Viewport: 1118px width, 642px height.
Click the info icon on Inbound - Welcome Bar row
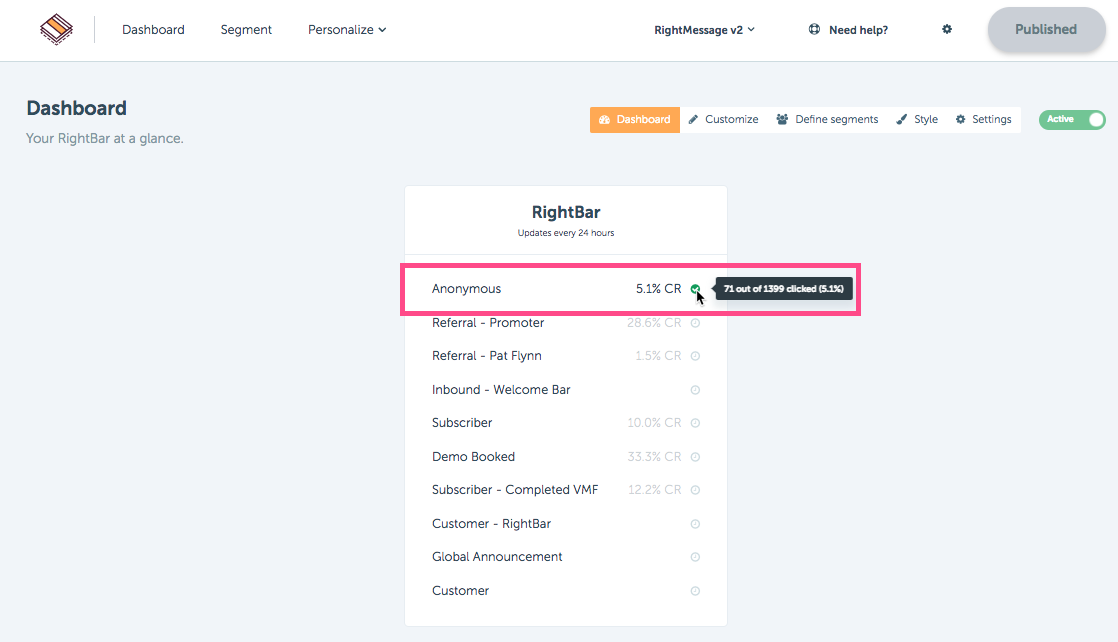click(x=695, y=389)
